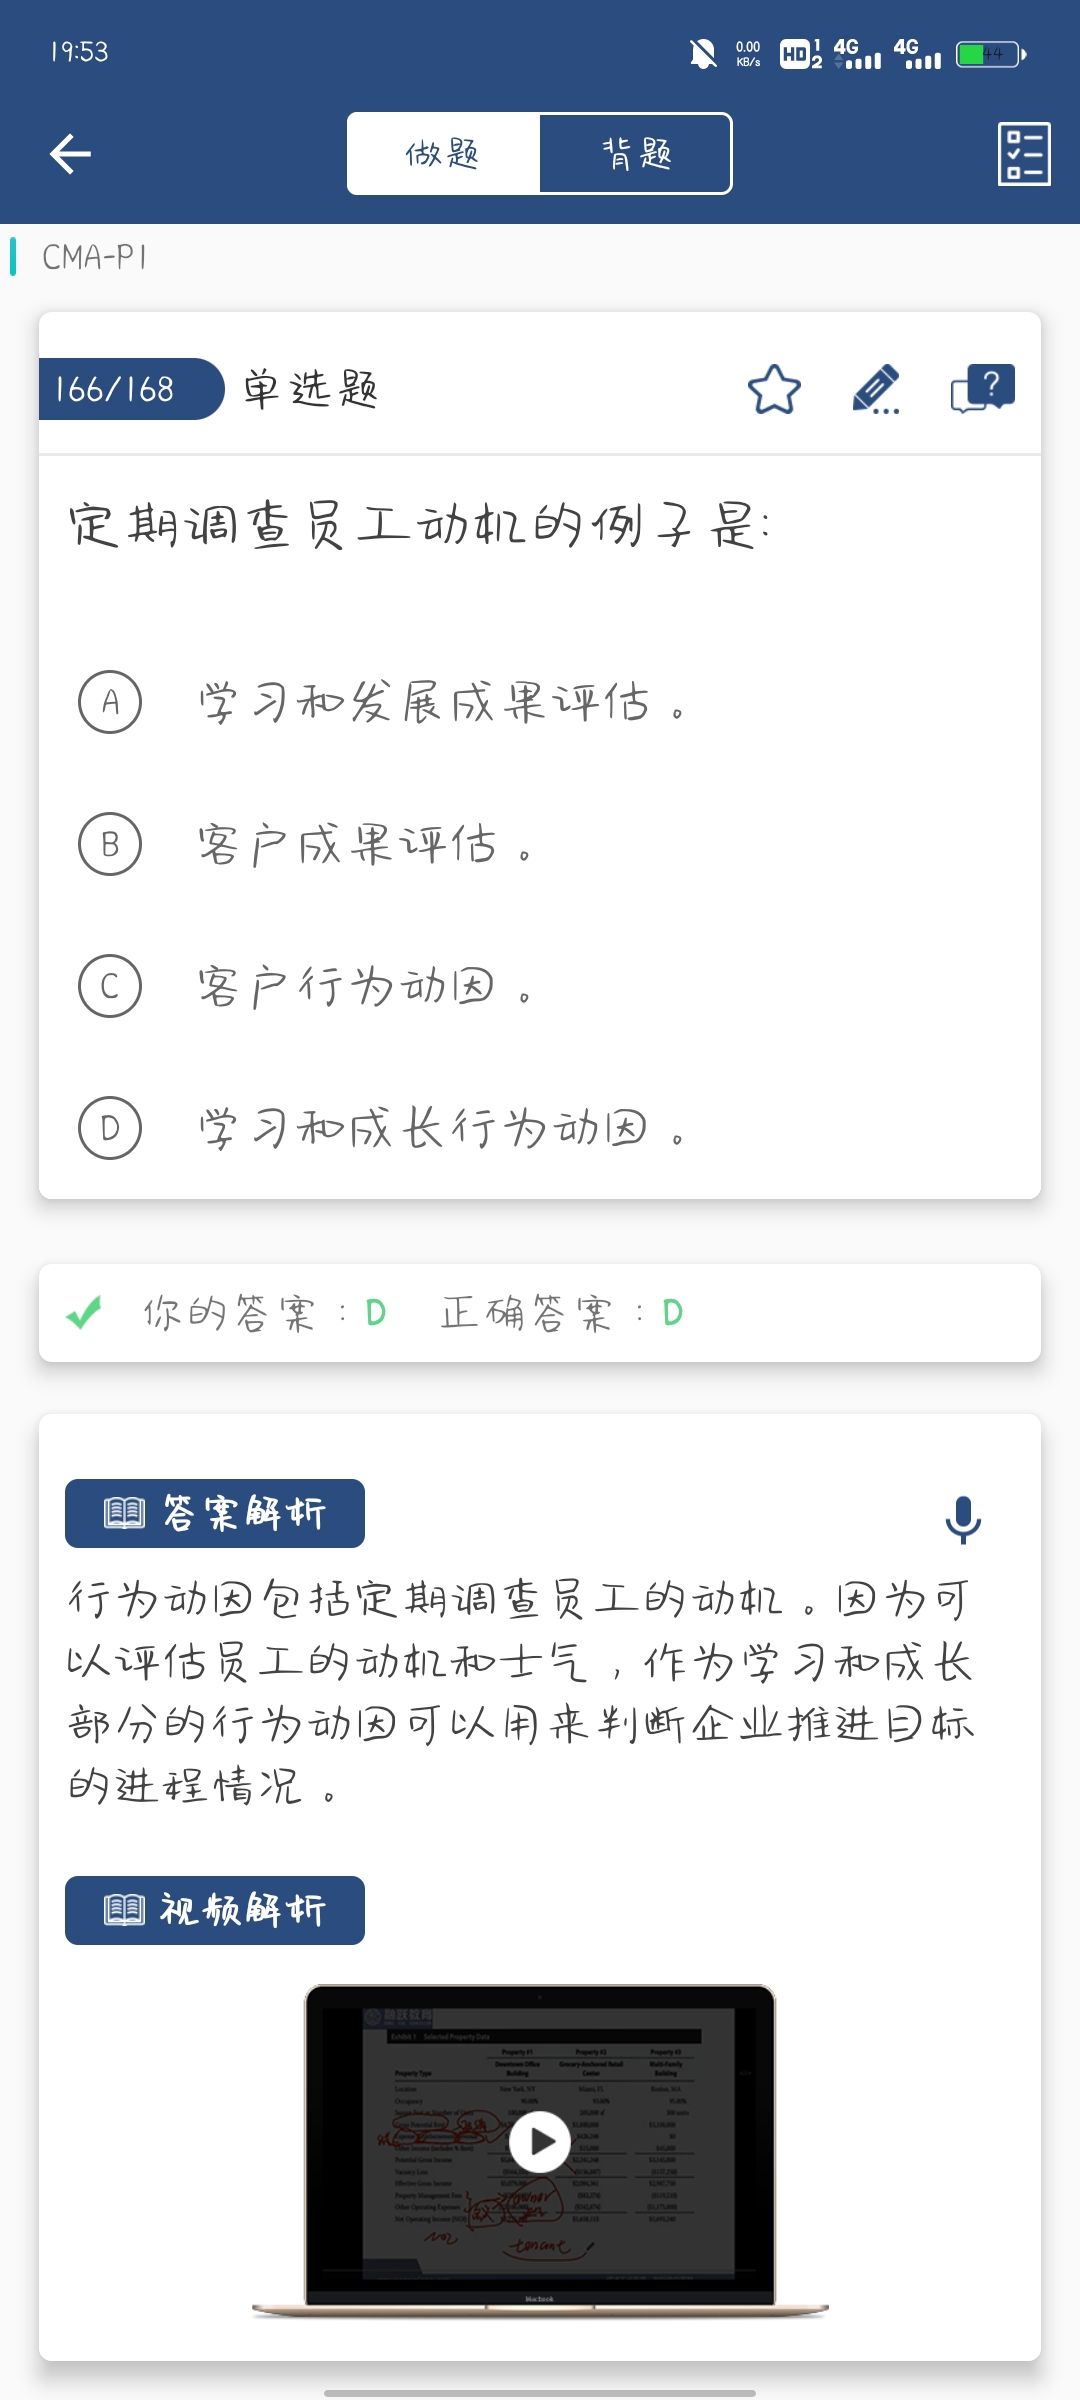The height and width of the screenshot is (2400, 1080).
Task: Select option B radio circle
Action: [110, 844]
